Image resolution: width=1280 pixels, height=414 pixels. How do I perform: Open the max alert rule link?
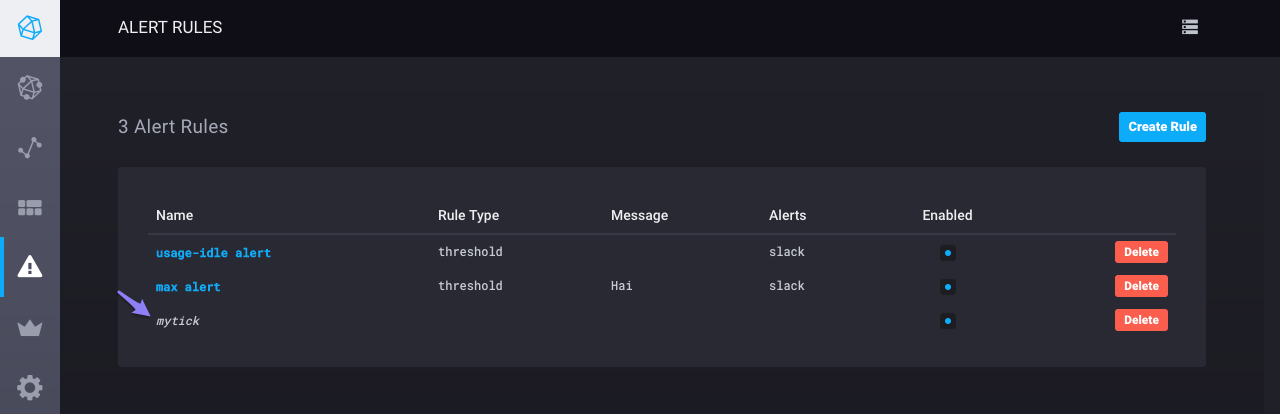coord(188,287)
